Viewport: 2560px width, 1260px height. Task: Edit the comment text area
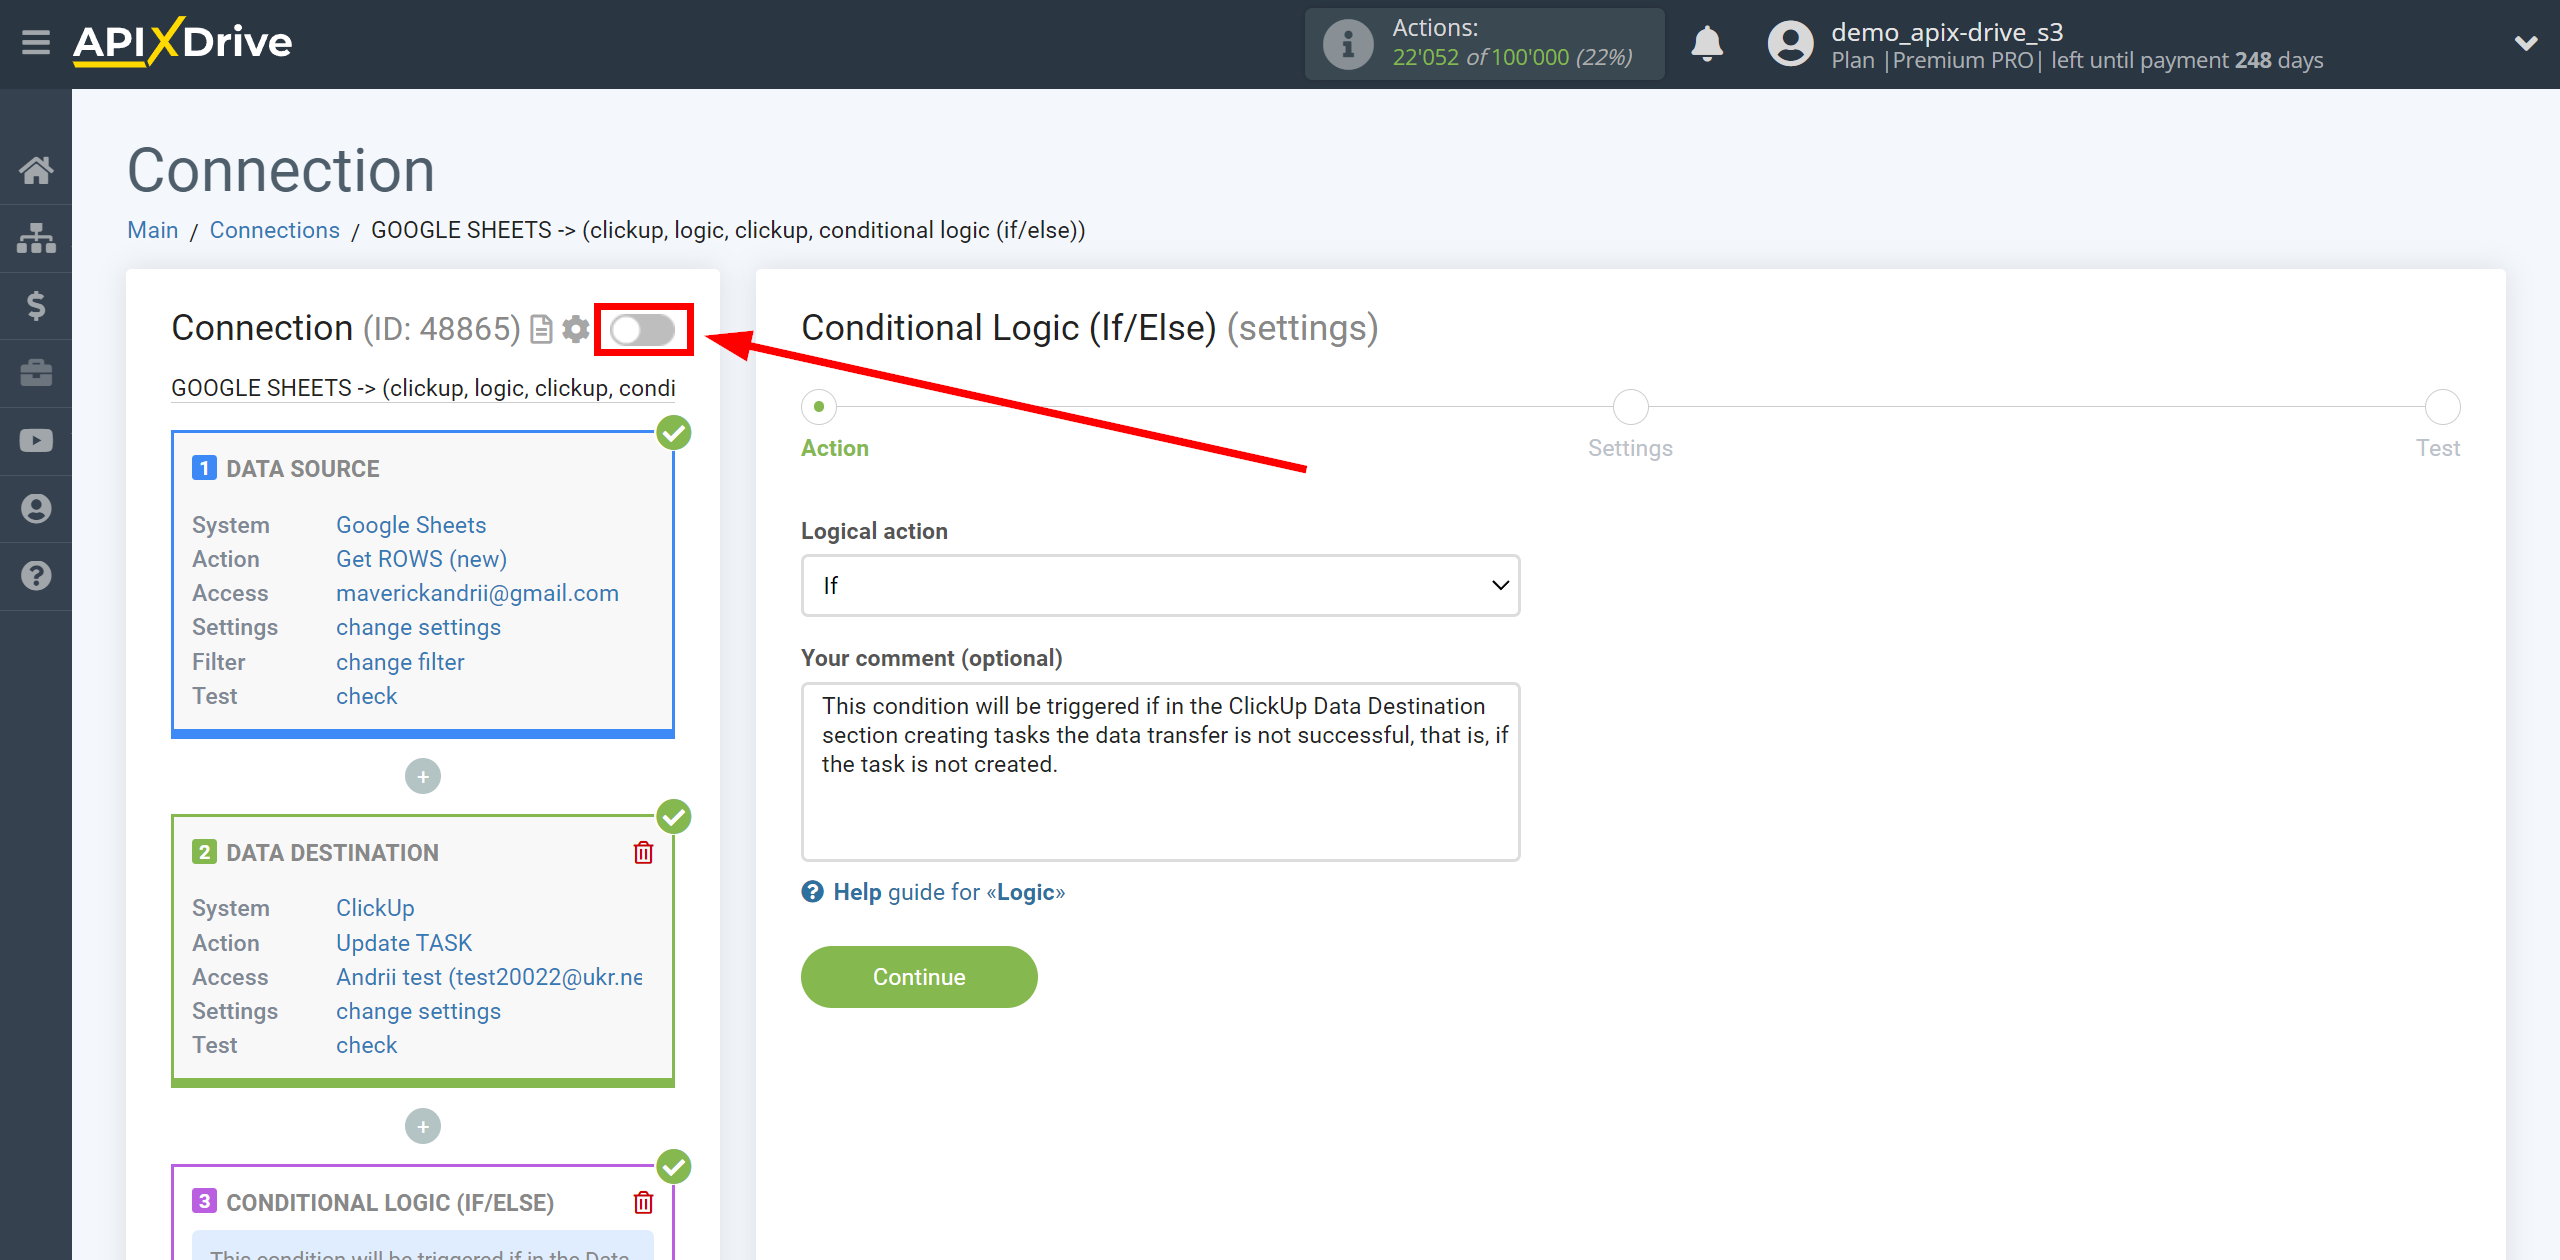click(x=1160, y=772)
